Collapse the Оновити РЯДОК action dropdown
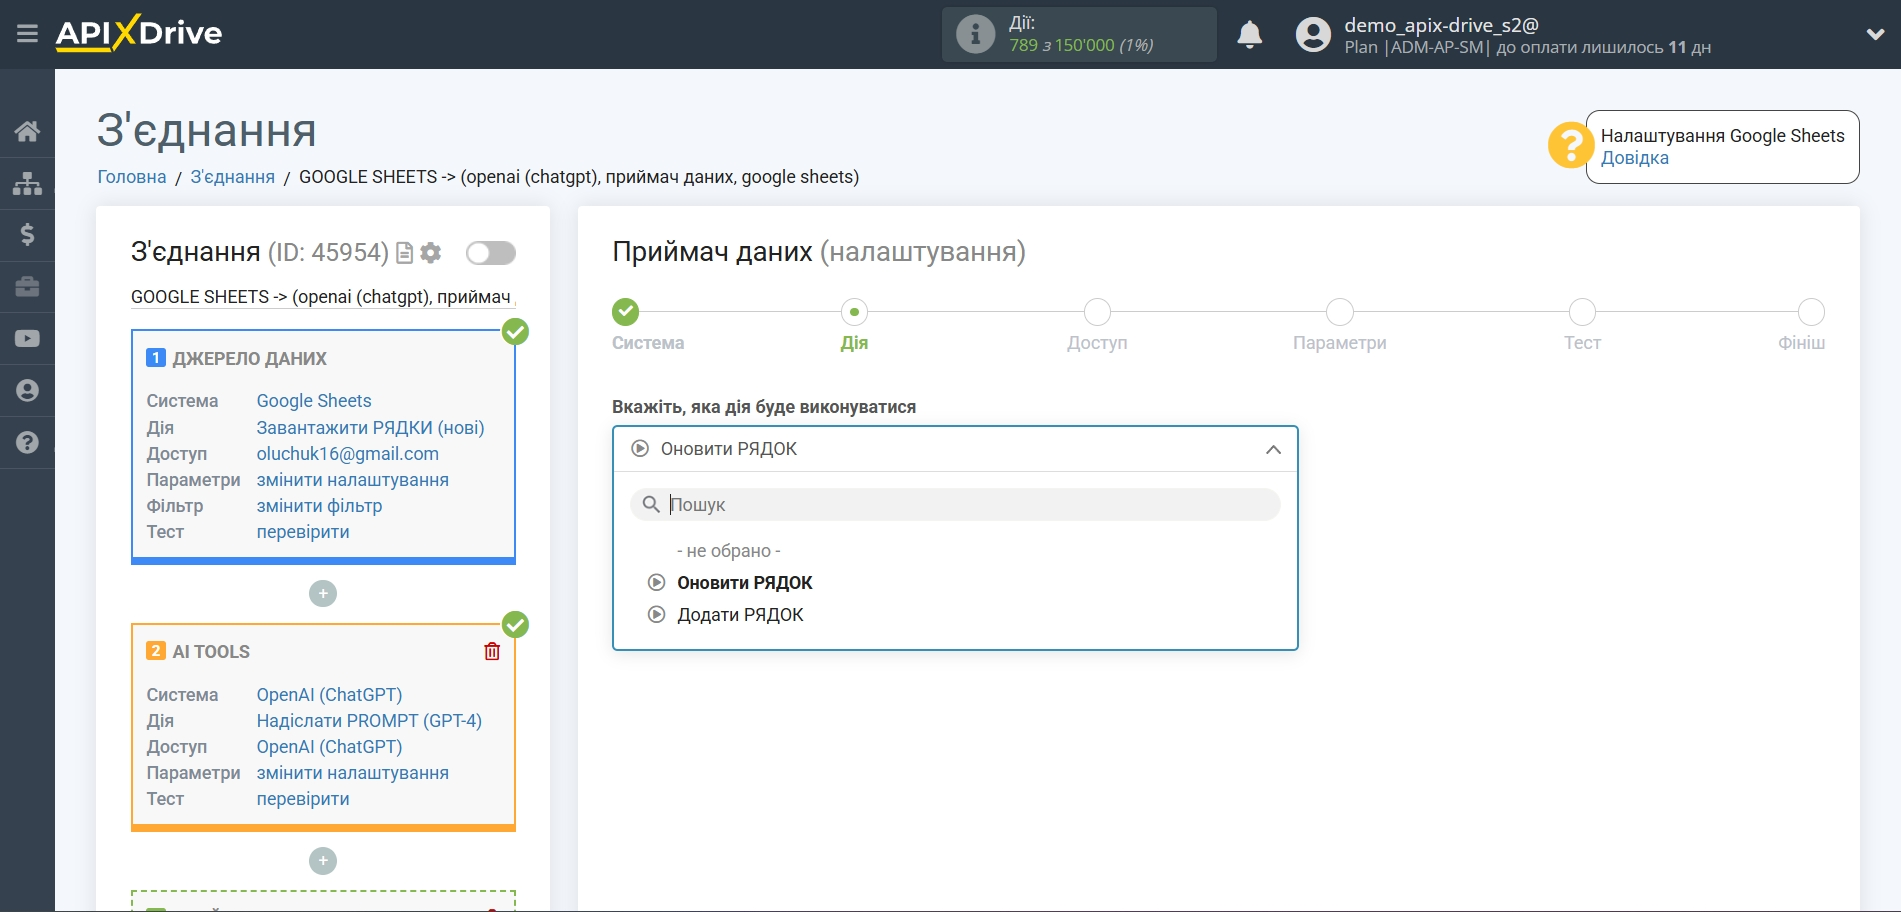This screenshot has height=912, width=1901. (955, 449)
